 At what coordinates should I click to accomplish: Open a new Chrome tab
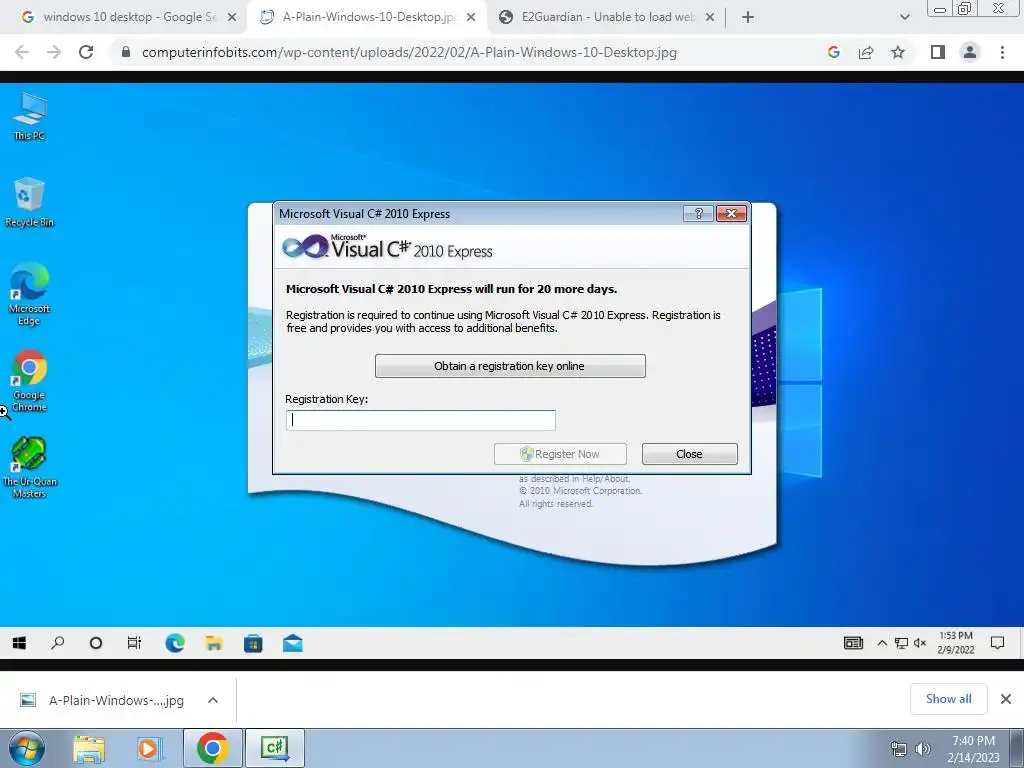click(748, 17)
